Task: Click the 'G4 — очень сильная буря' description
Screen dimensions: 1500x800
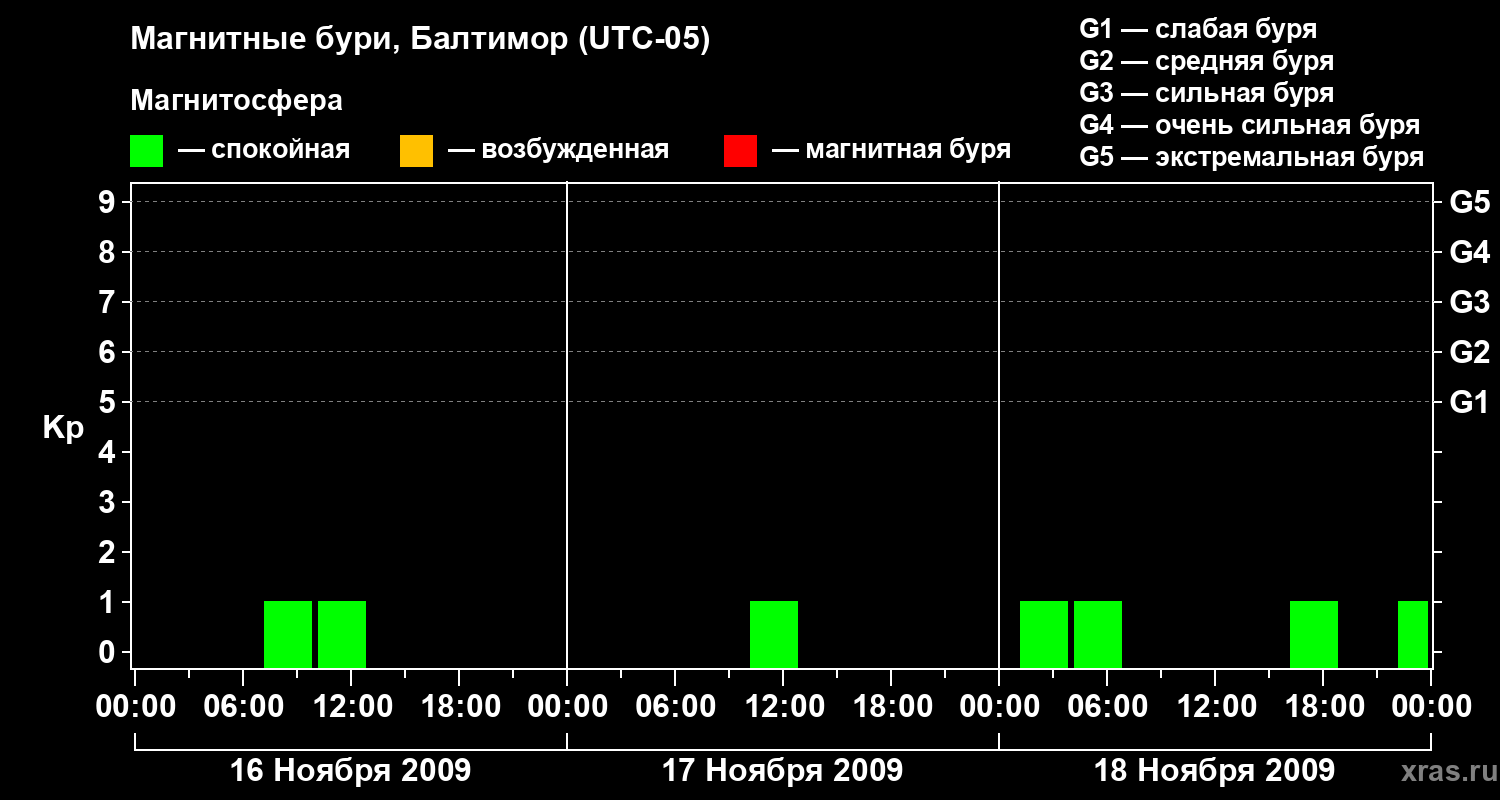Action: click(1250, 125)
